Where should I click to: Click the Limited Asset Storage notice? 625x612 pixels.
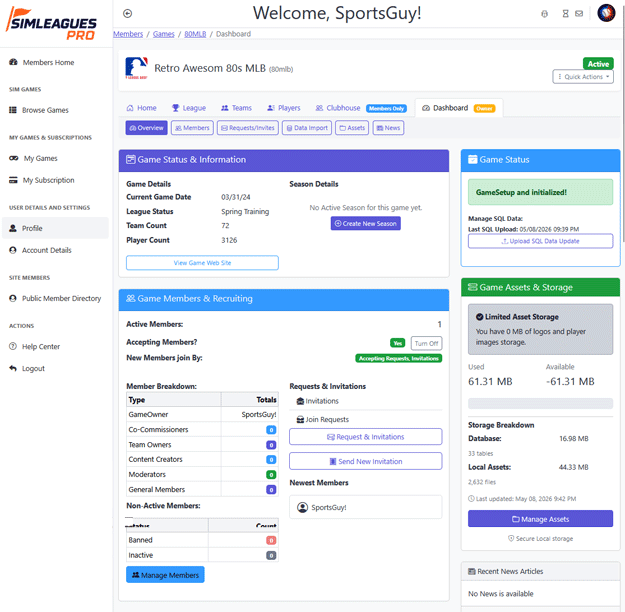[540, 329]
